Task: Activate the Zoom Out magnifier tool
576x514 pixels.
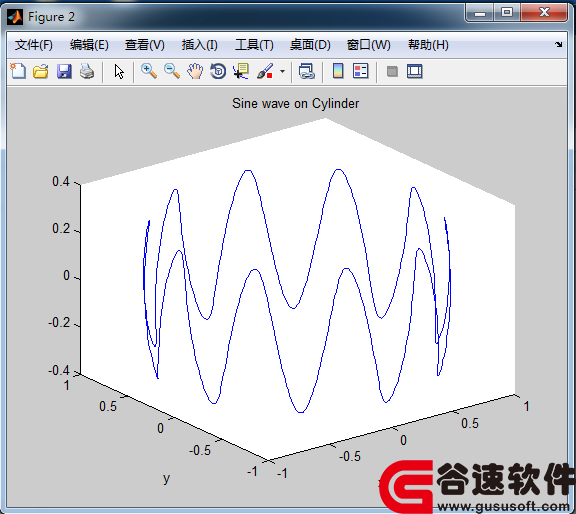Action: (172, 71)
